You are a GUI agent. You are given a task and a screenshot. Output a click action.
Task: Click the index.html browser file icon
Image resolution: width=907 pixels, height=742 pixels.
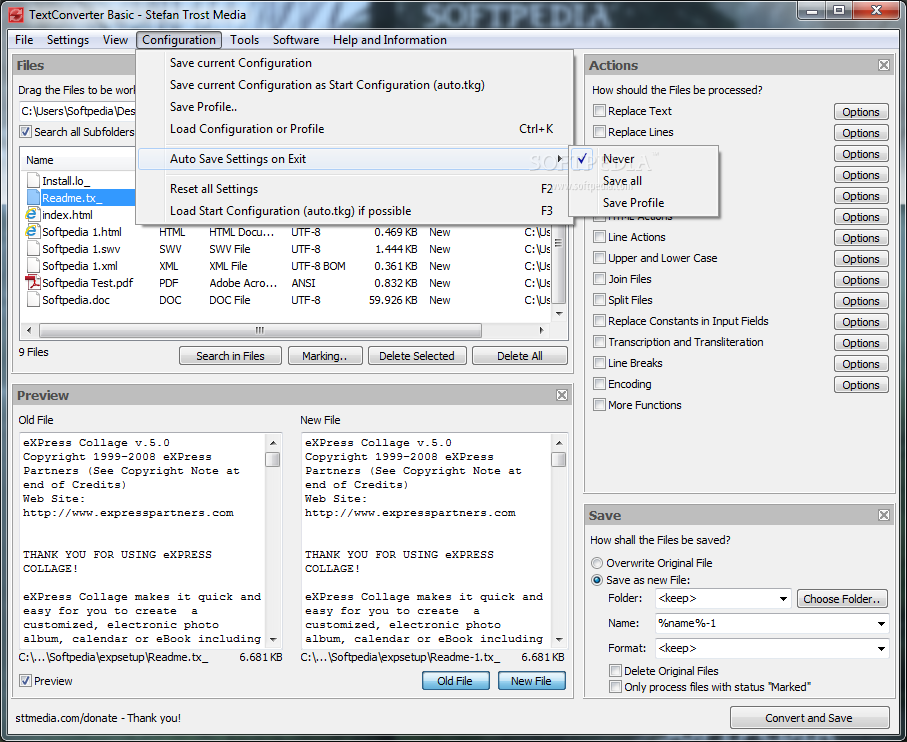(32, 215)
